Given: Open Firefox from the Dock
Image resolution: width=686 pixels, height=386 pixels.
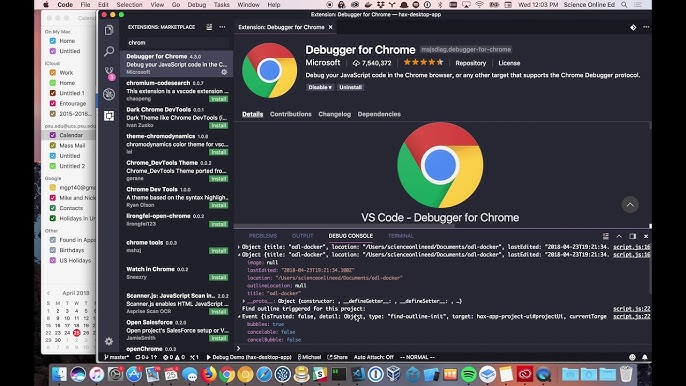Looking at the screenshot, I should pos(209,375).
